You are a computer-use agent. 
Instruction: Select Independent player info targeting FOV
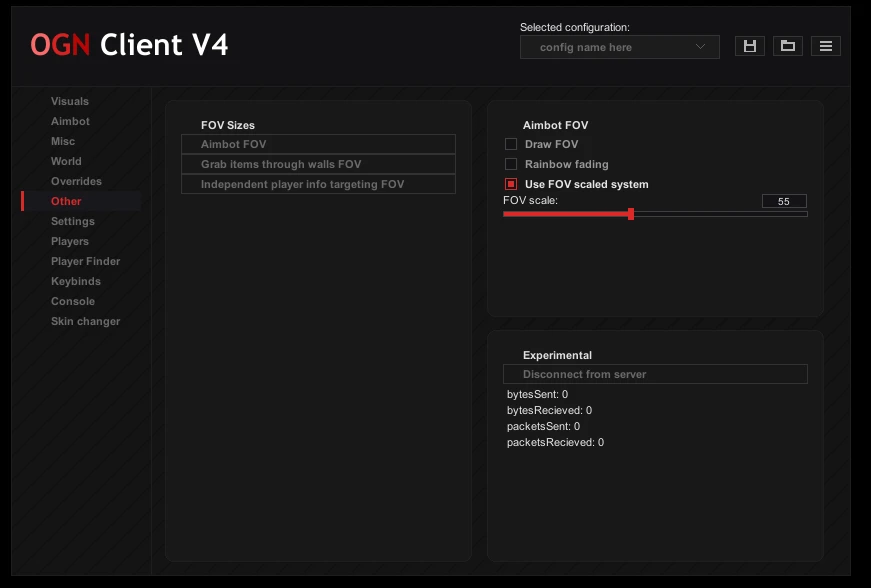(318, 184)
